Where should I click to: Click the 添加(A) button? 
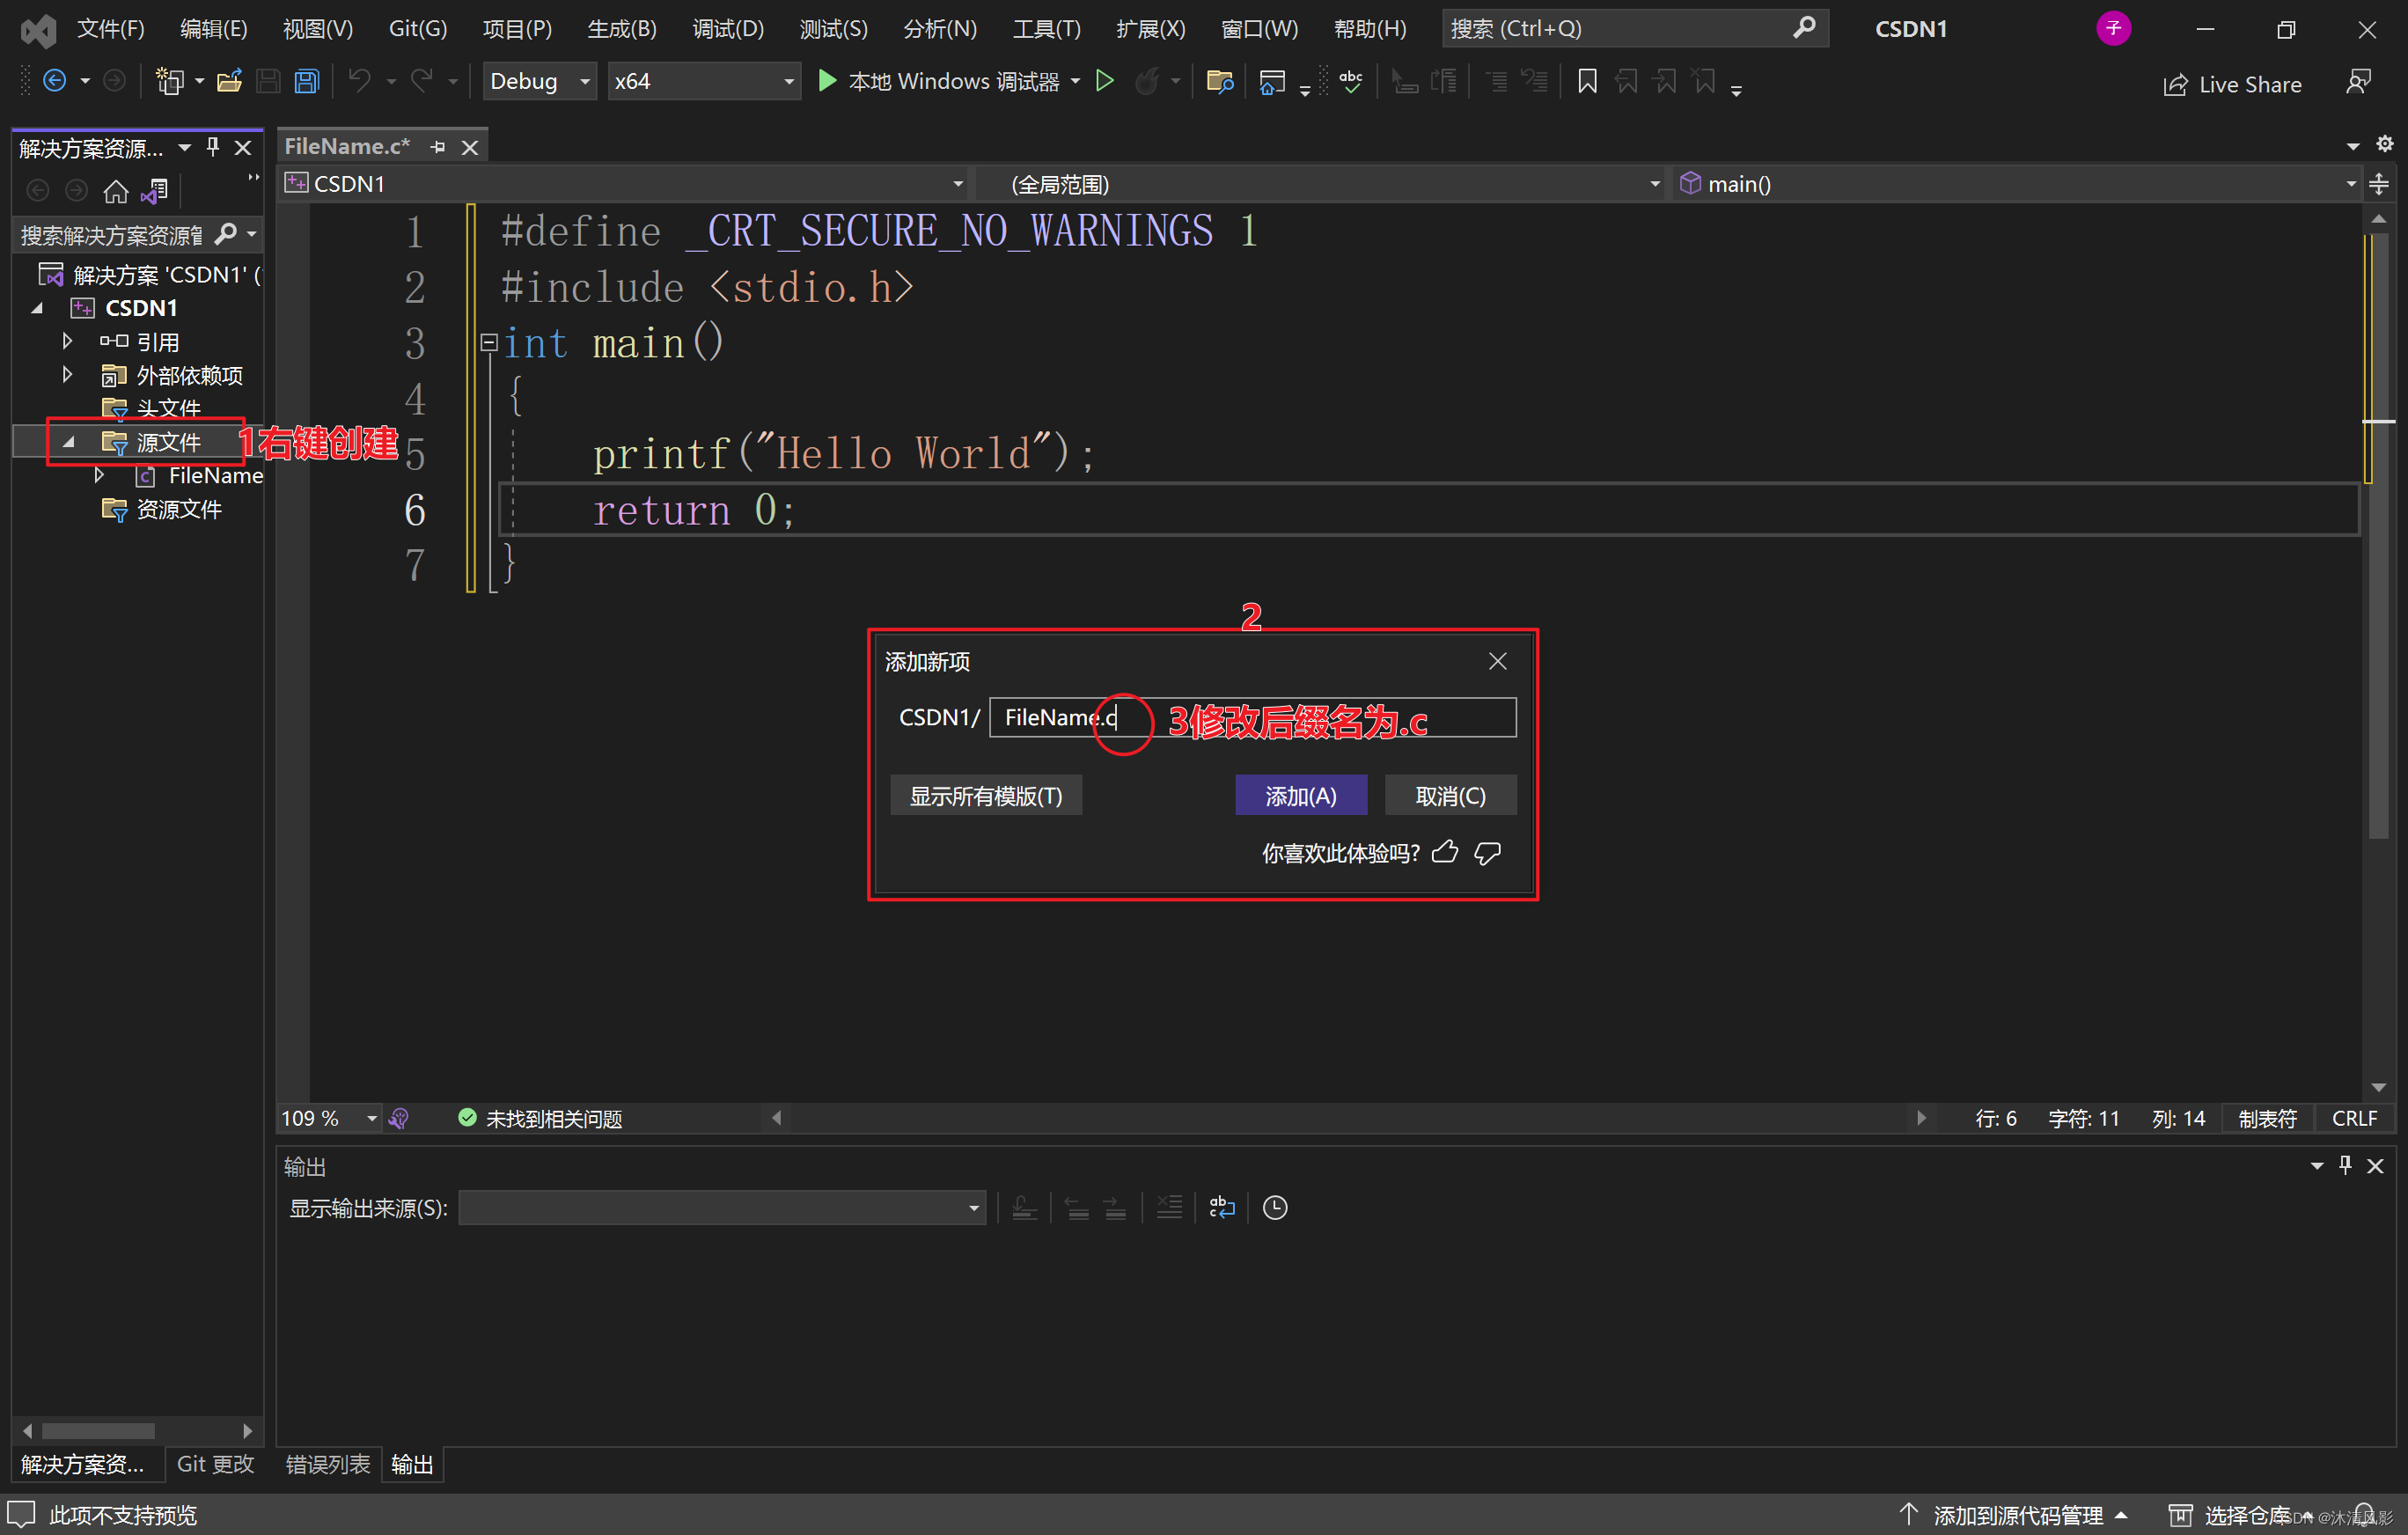1300,796
